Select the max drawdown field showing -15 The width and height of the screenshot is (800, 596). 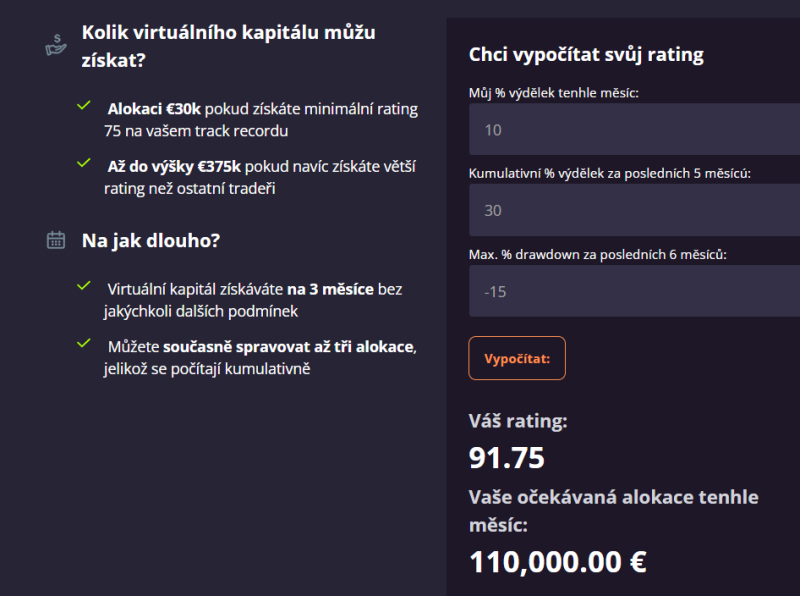click(x=634, y=292)
